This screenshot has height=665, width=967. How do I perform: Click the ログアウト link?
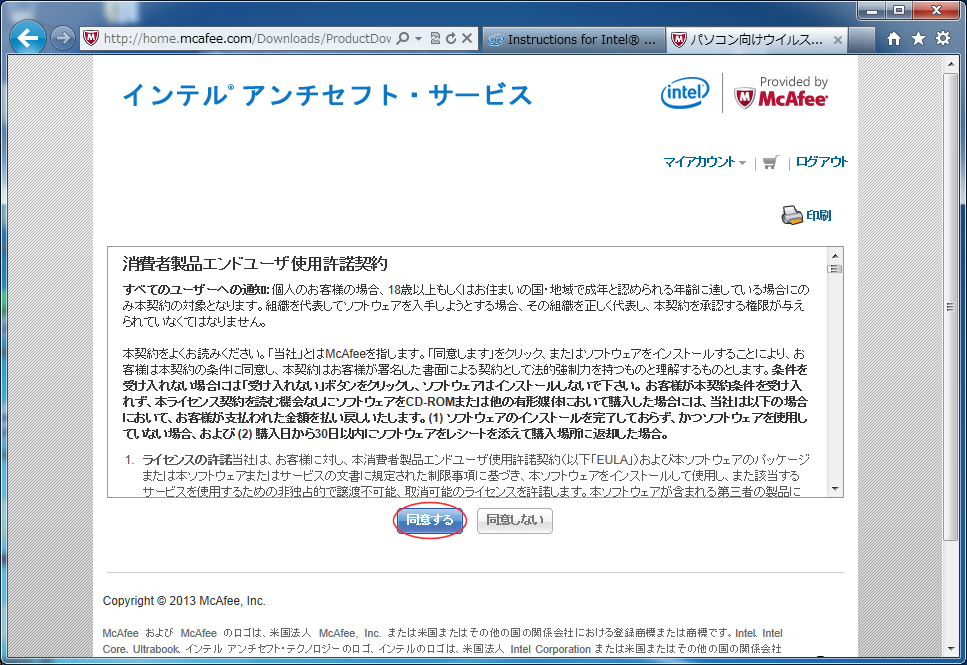coord(821,162)
